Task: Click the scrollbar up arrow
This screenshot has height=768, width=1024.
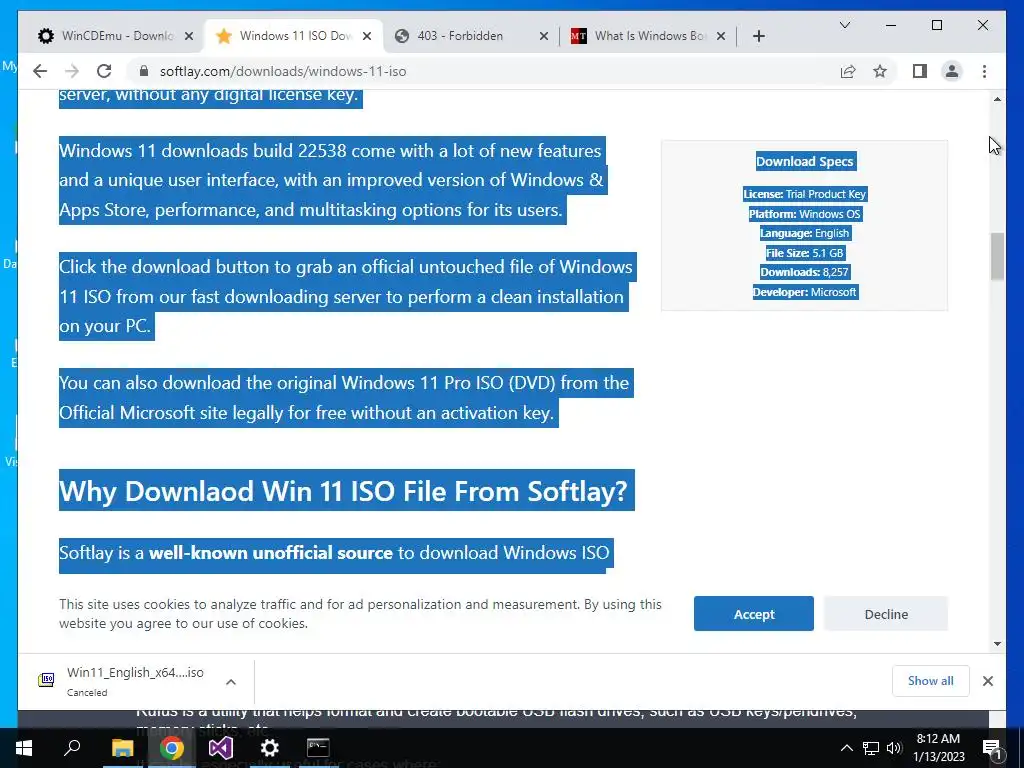Action: coord(997,99)
